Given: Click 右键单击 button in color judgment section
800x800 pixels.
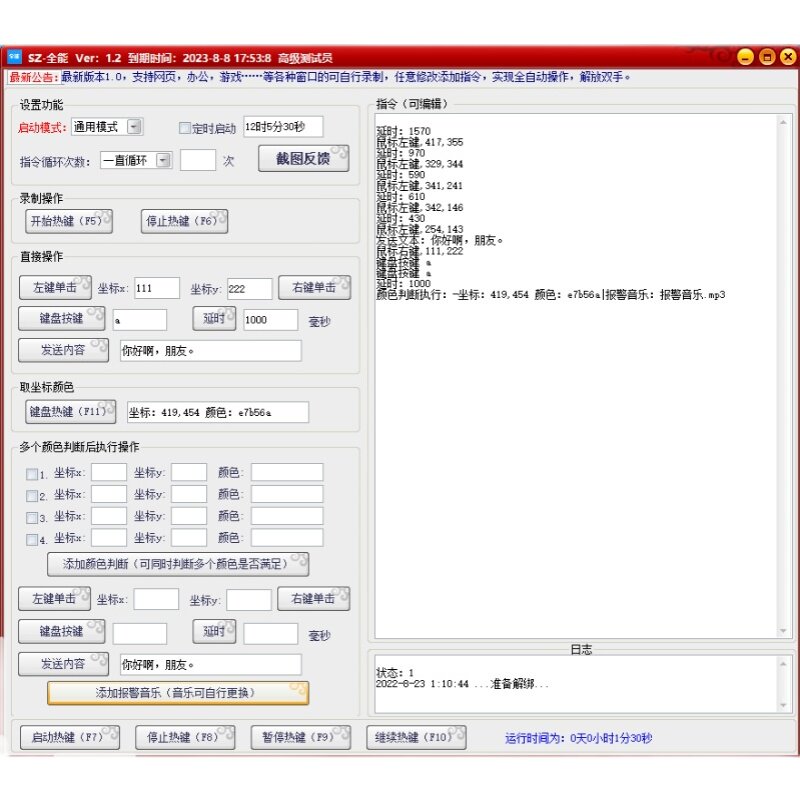Looking at the screenshot, I should coord(314,598).
